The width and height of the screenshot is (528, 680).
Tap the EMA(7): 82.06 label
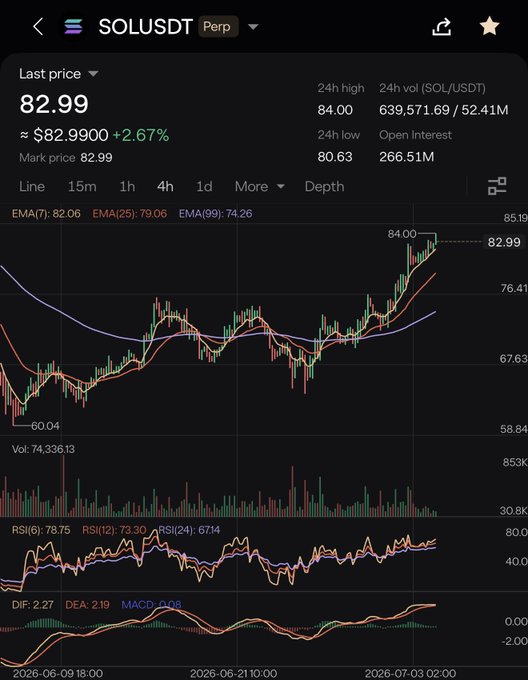click(46, 213)
